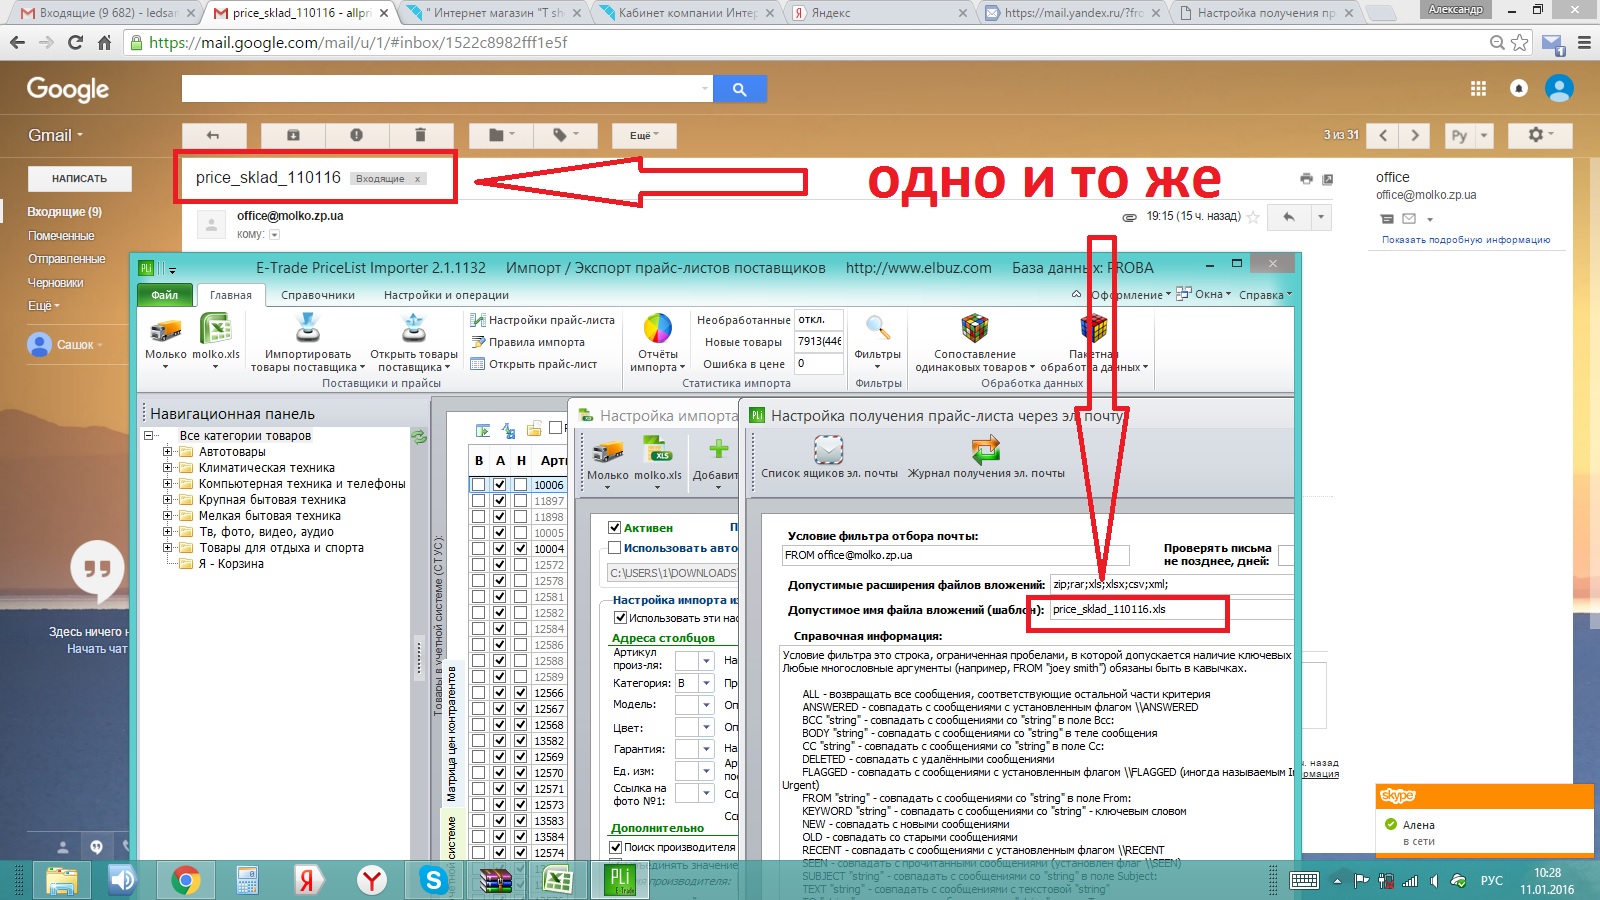Click the green Добавить plus icon
Viewport: 1600px width, 900px height.
pyautogui.click(x=718, y=449)
